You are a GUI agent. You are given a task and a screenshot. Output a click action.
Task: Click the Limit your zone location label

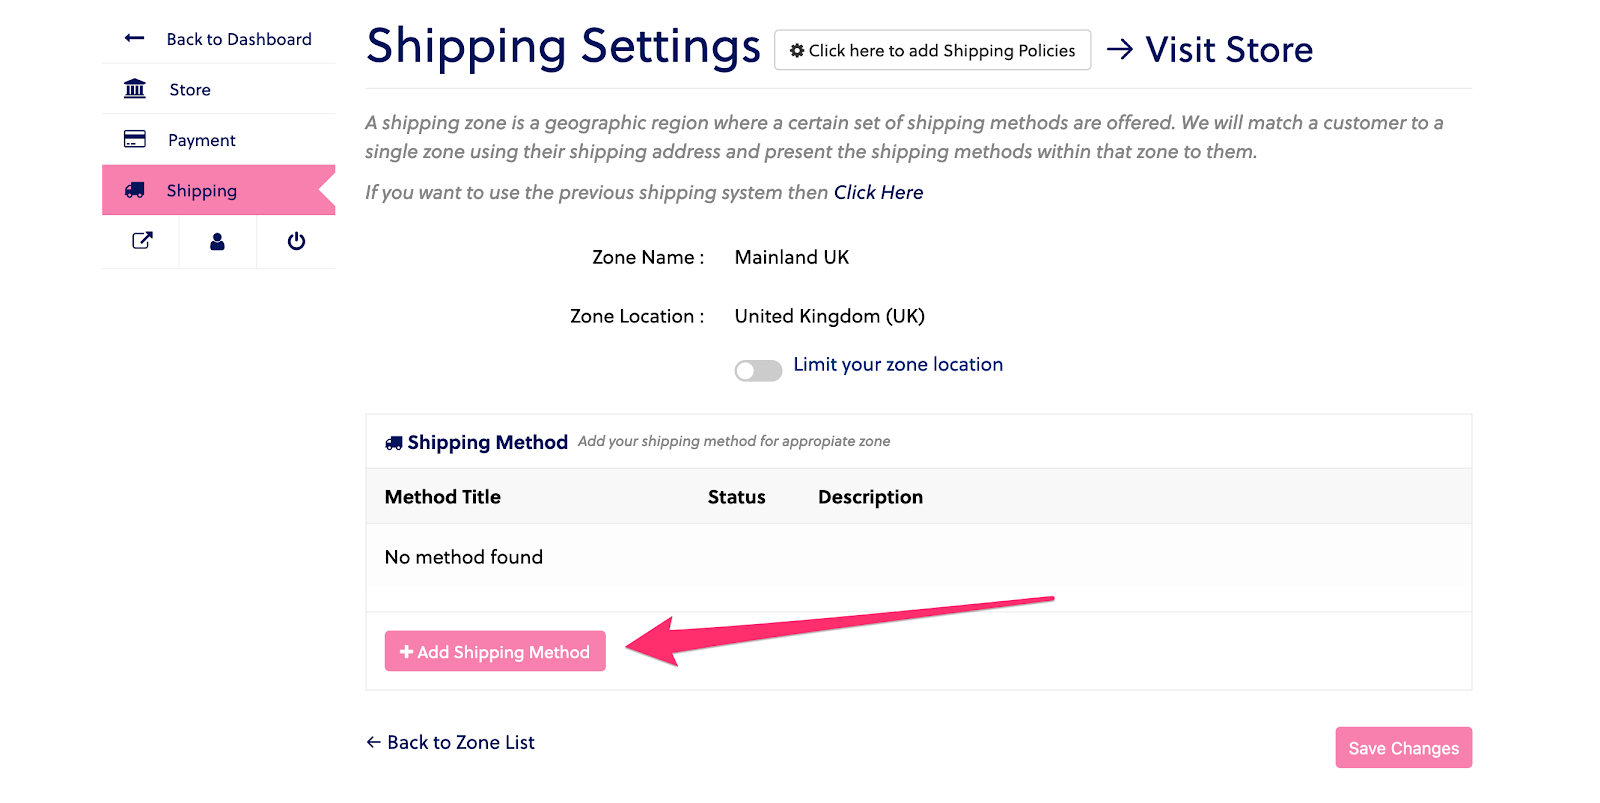(897, 365)
